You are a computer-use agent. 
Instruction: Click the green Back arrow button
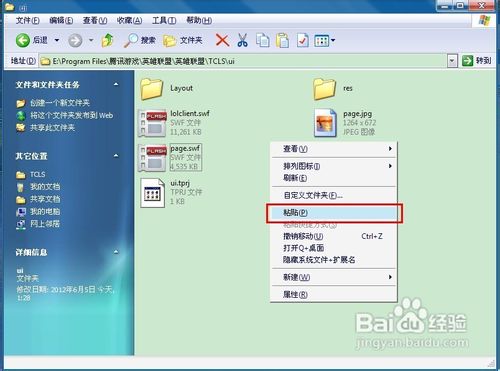(23, 40)
